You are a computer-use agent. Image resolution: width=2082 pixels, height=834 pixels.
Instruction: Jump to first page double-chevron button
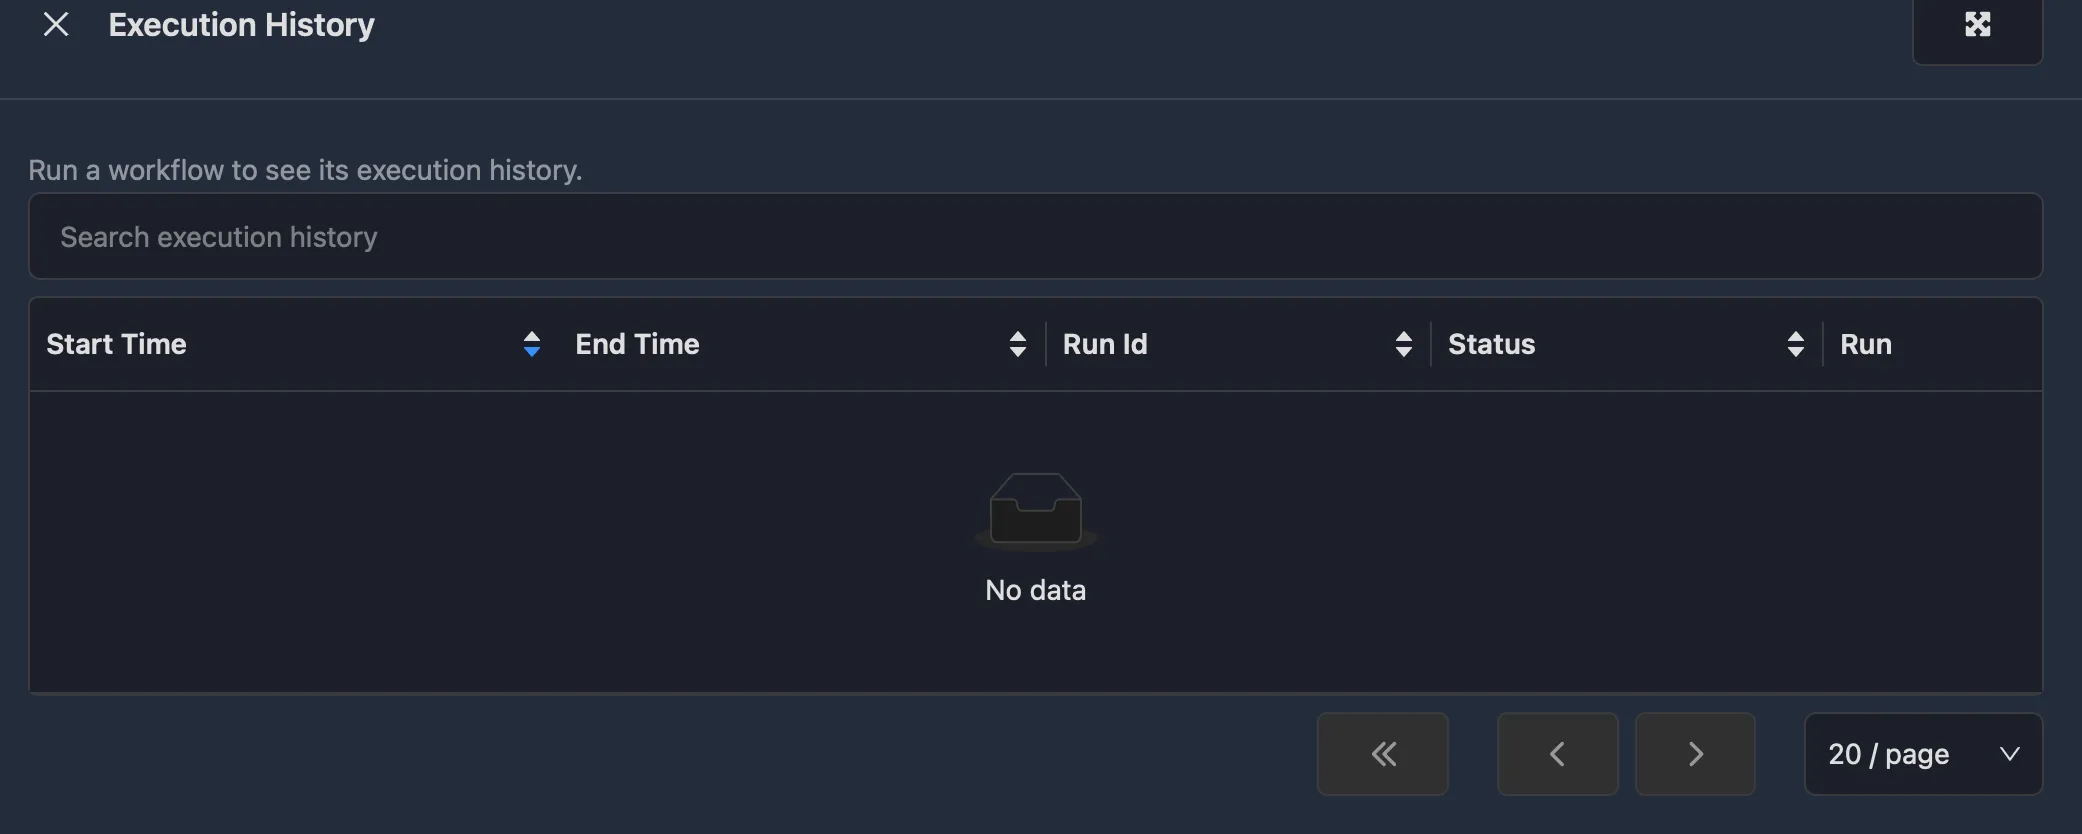coord(1383,754)
